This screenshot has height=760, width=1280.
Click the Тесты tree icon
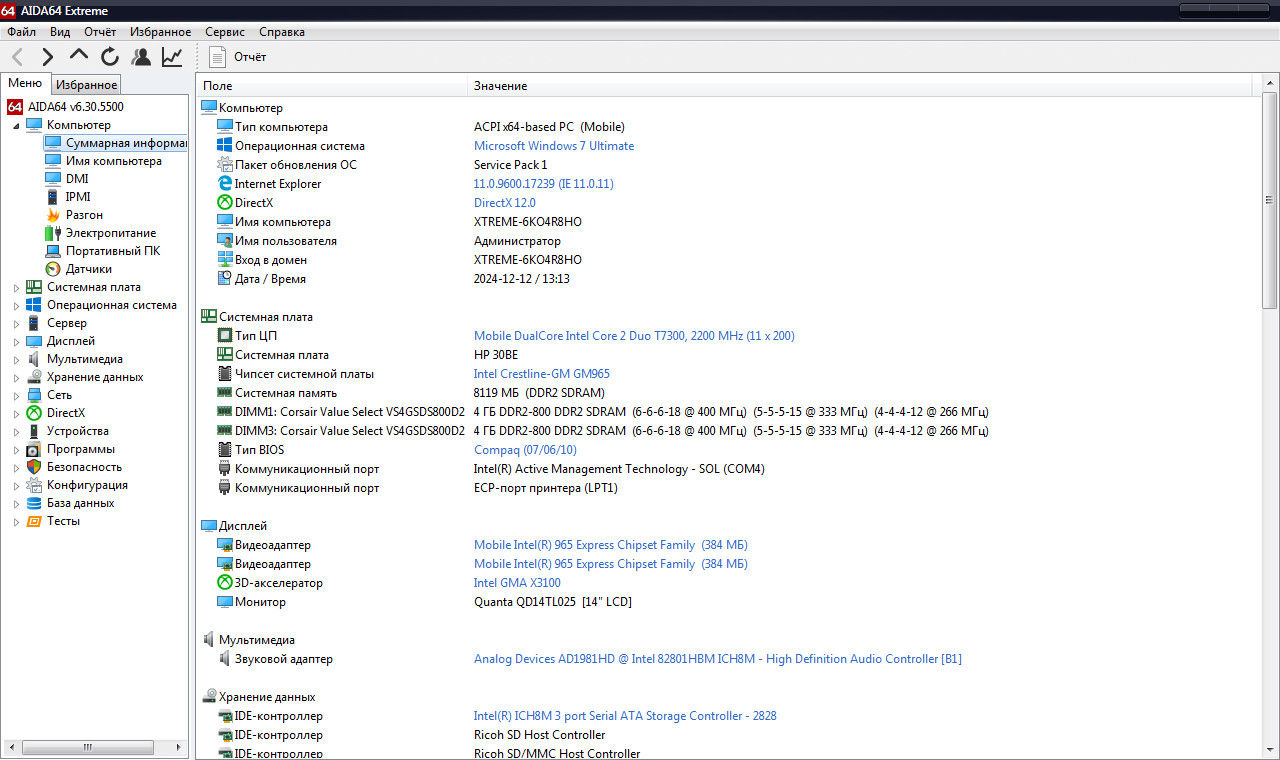34,521
